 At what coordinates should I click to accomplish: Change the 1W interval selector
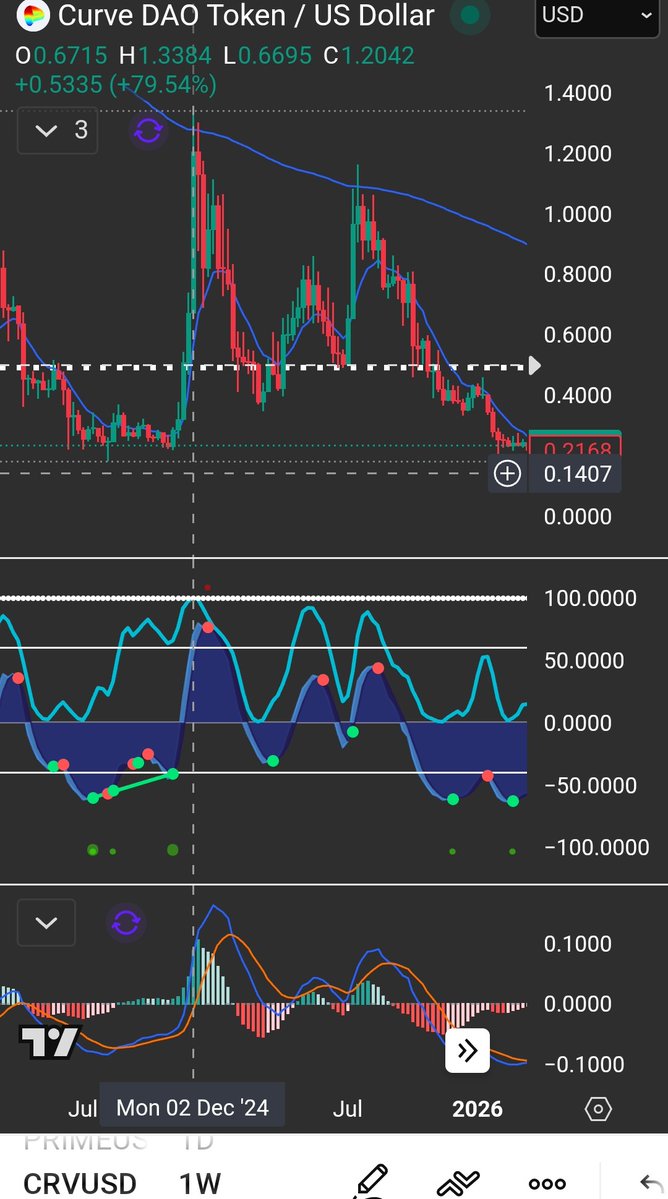[x=200, y=1183]
